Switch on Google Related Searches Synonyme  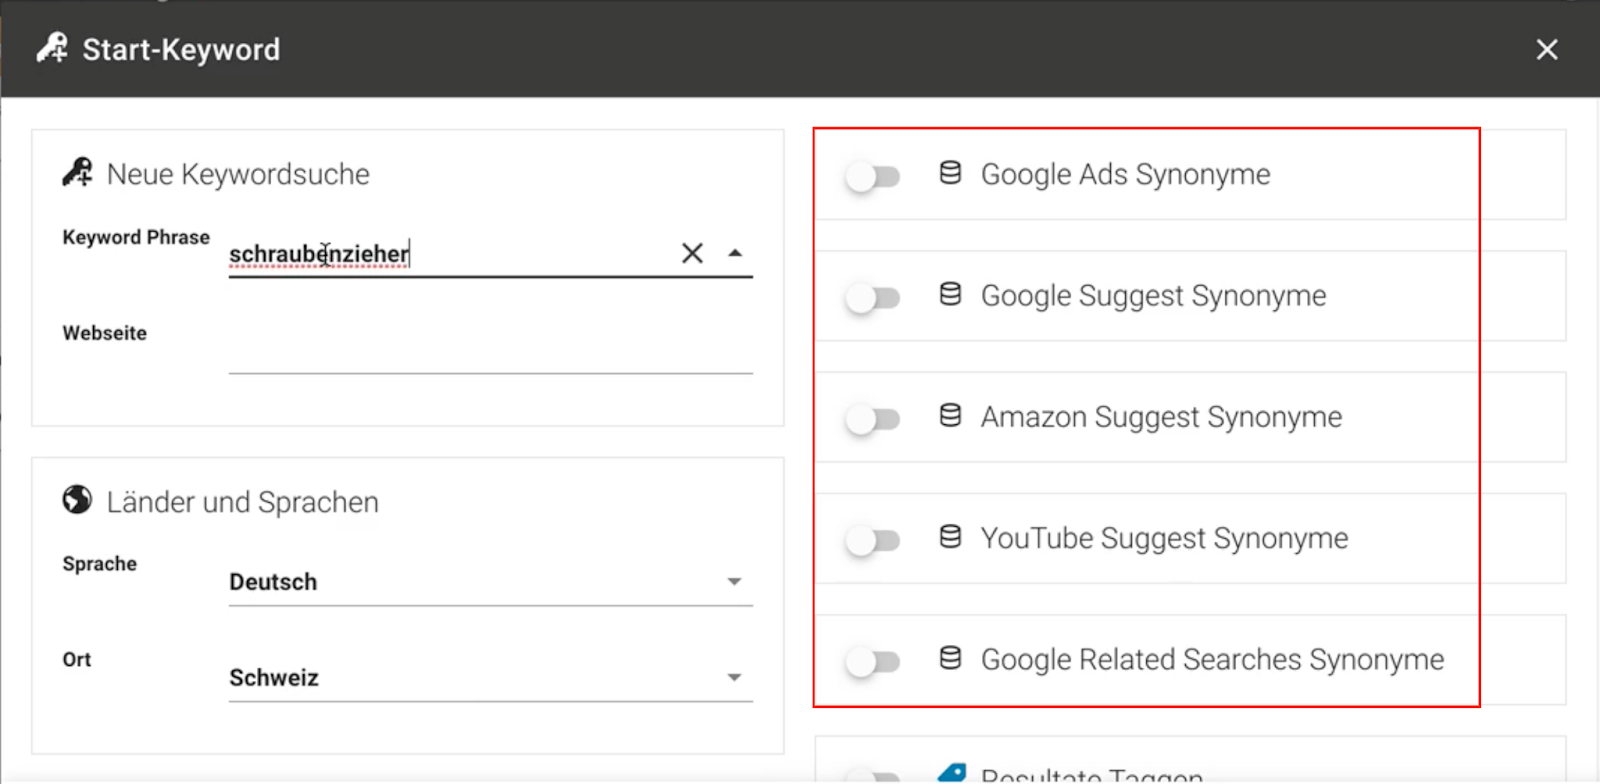click(x=873, y=662)
